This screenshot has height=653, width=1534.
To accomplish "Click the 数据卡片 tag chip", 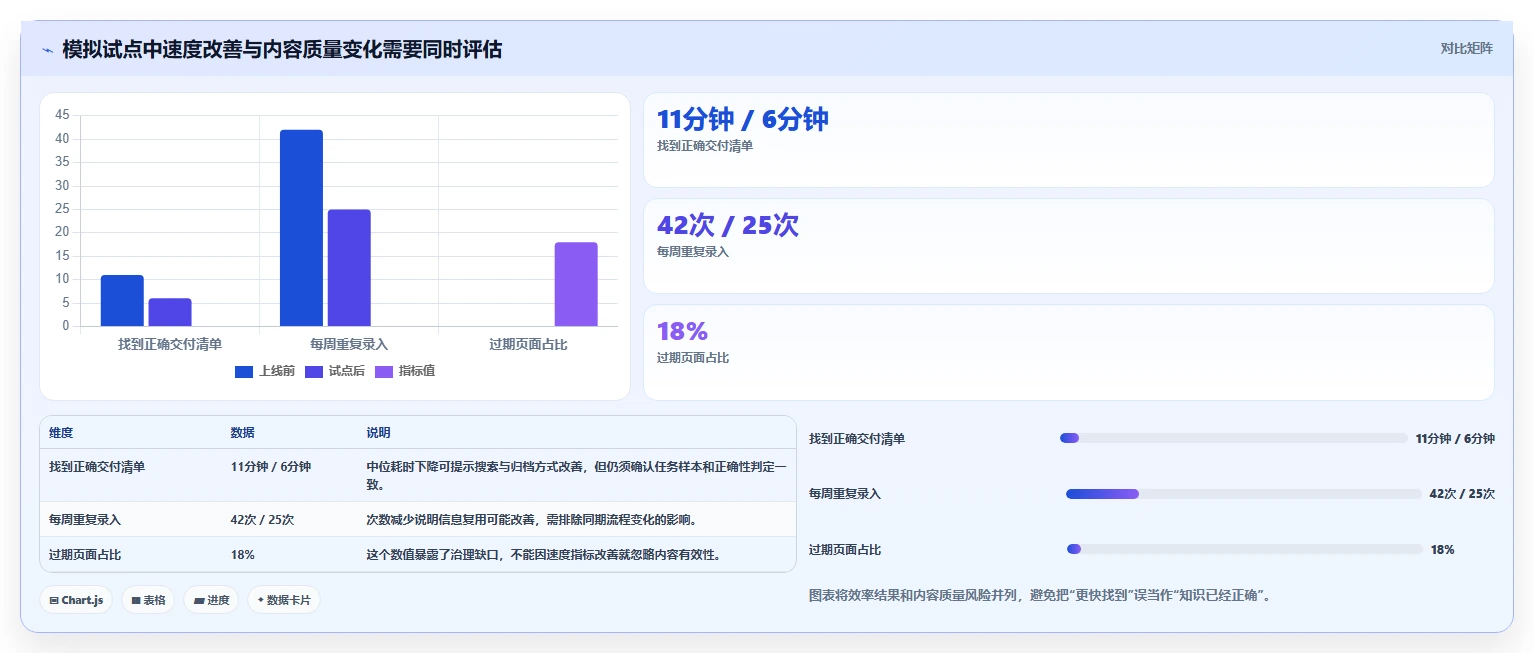I will point(284,600).
